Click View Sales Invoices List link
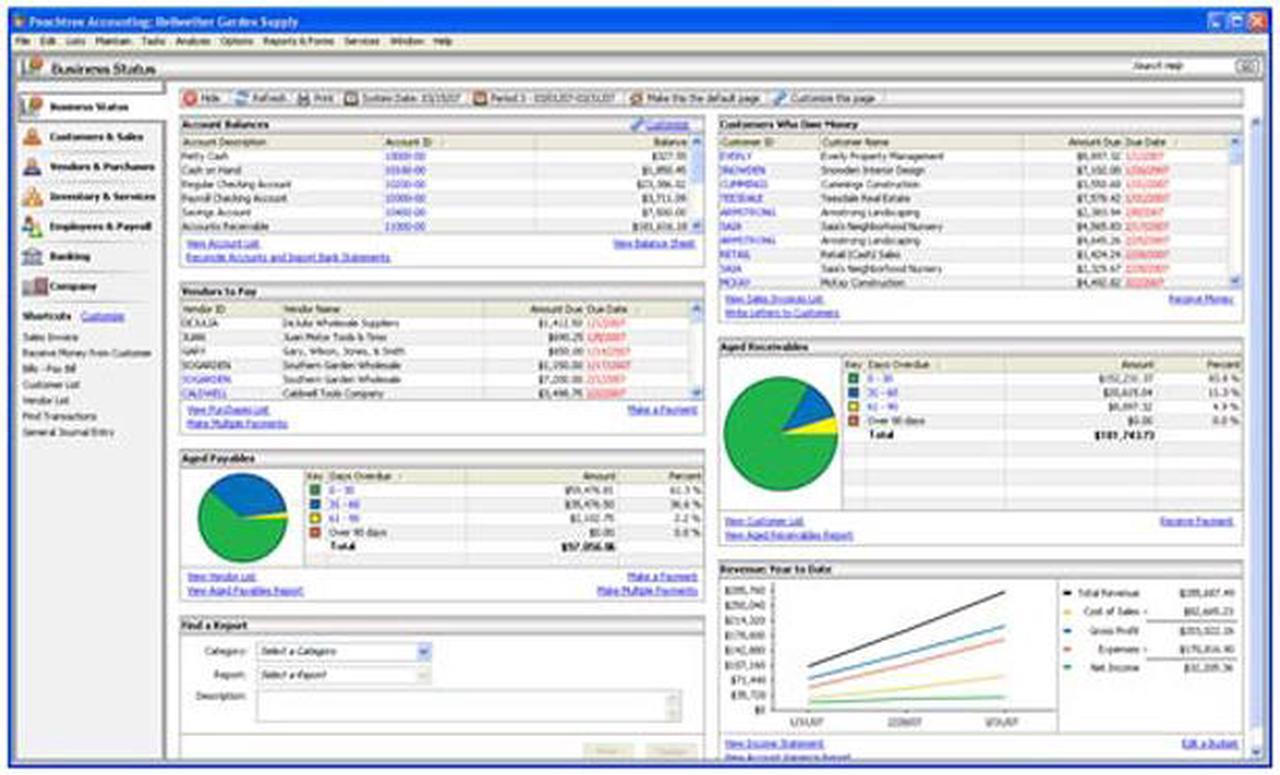Image resolution: width=1280 pixels, height=775 pixels. 774,299
